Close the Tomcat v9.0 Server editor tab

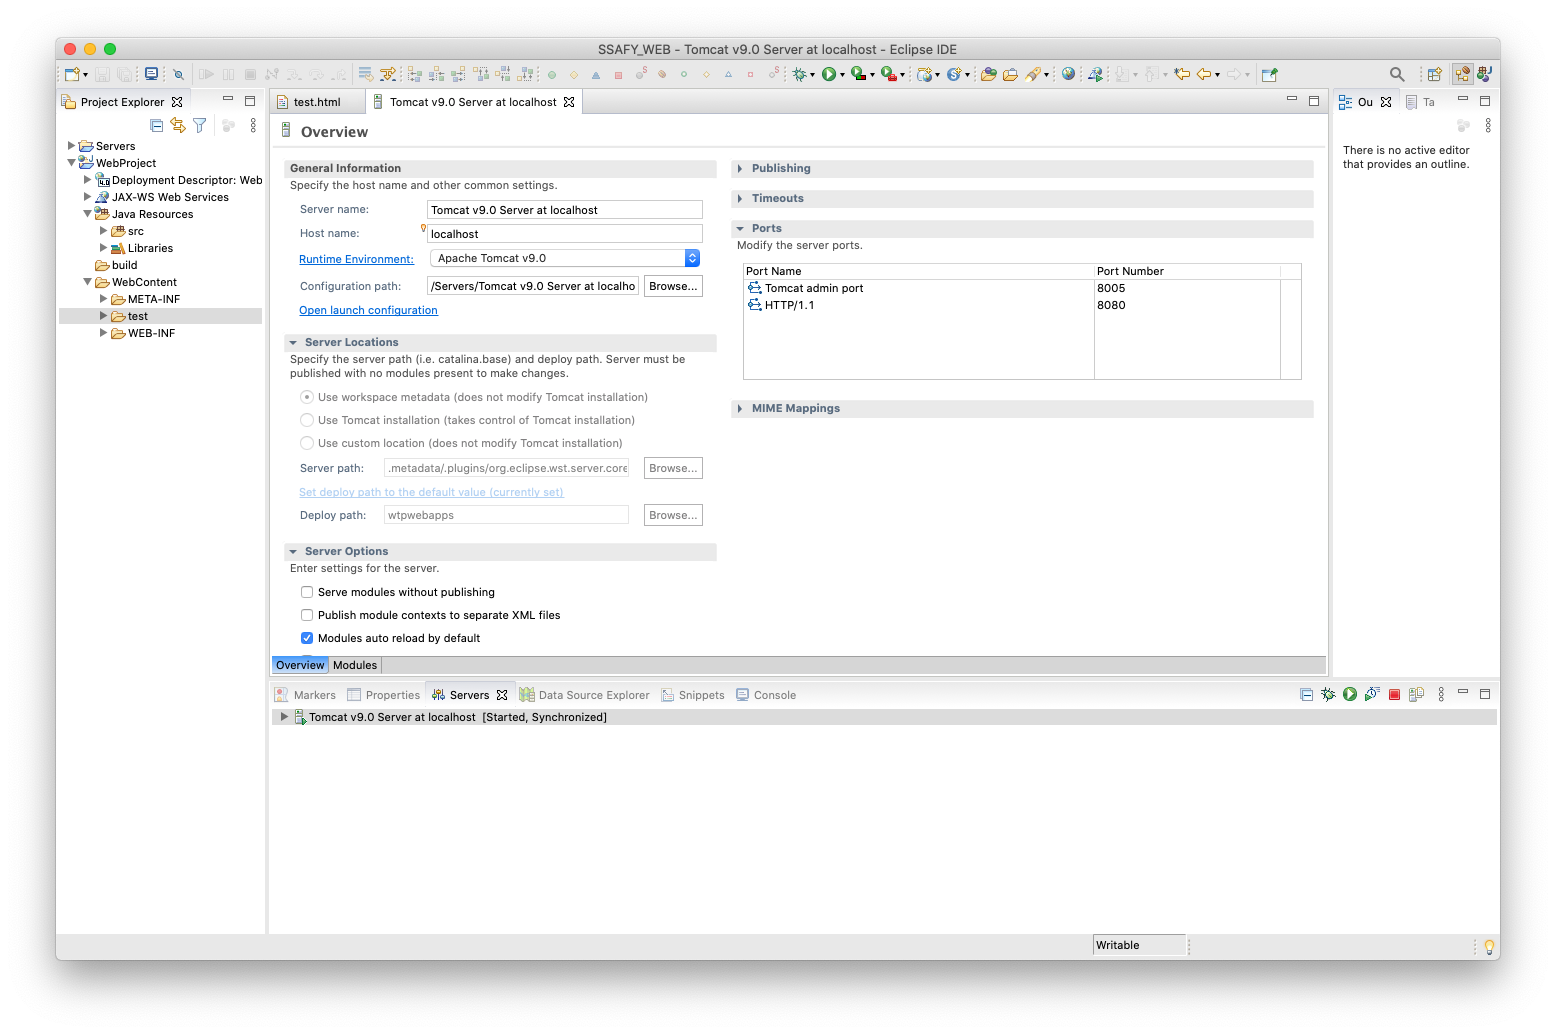pos(569,102)
